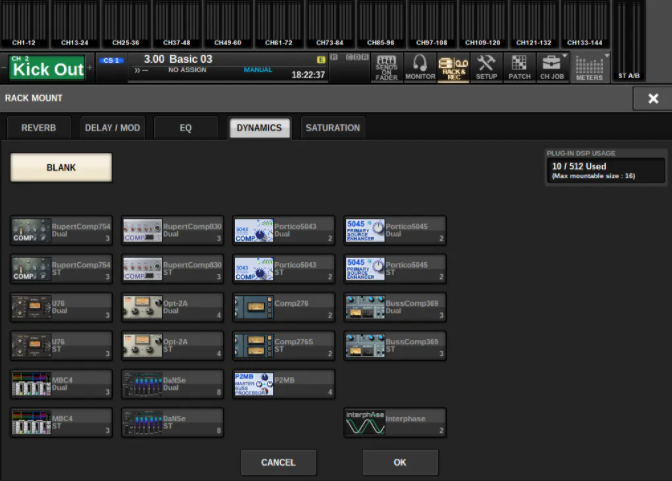The height and width of the screenshot is (481, 672).
Task: Click the MANUAL label in scene area
Action: click(258, 70)
